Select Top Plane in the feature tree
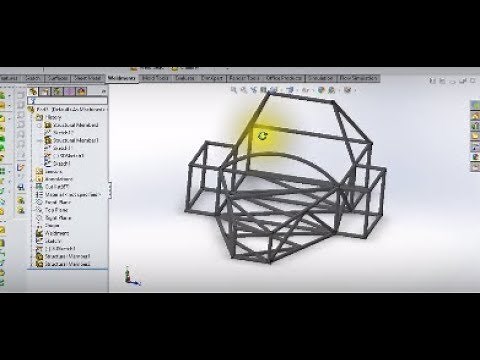The height and width of the screenshot is (360, 480). pyautogui.click(x=52, y=210)
